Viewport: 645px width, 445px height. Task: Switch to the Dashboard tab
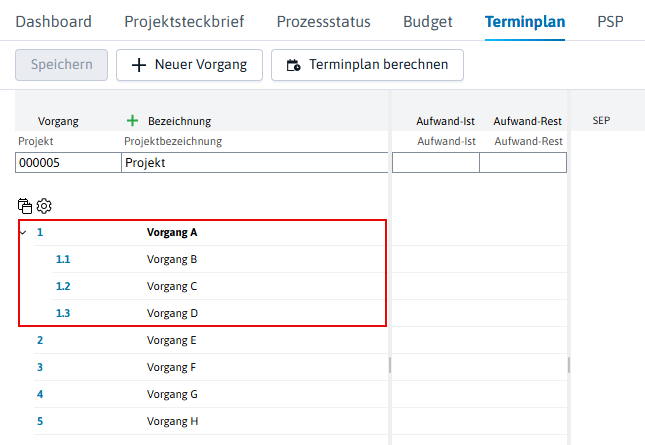53,21
